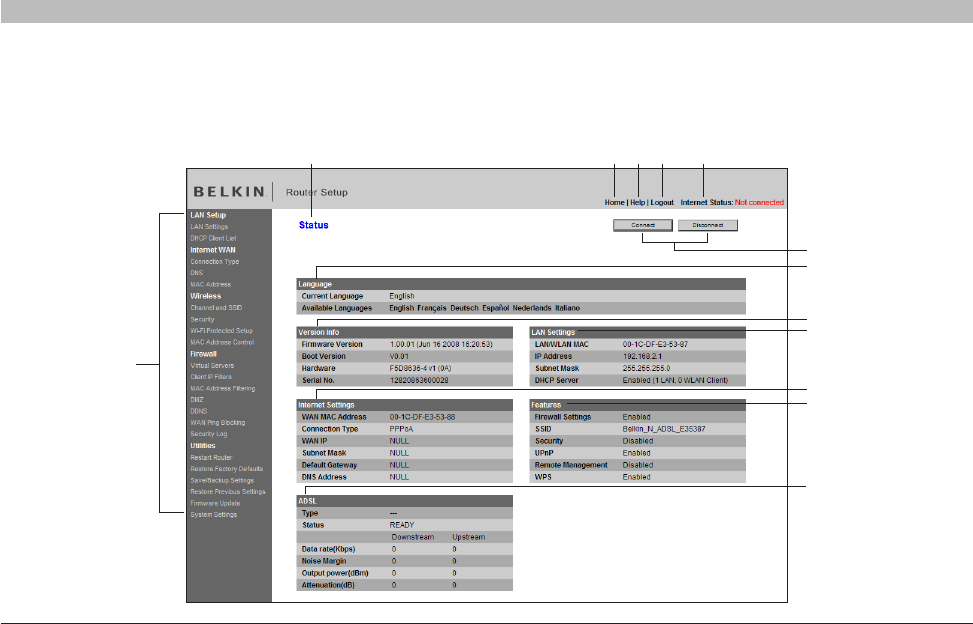
Task: Click the Connect button
Action: (642, 225)
